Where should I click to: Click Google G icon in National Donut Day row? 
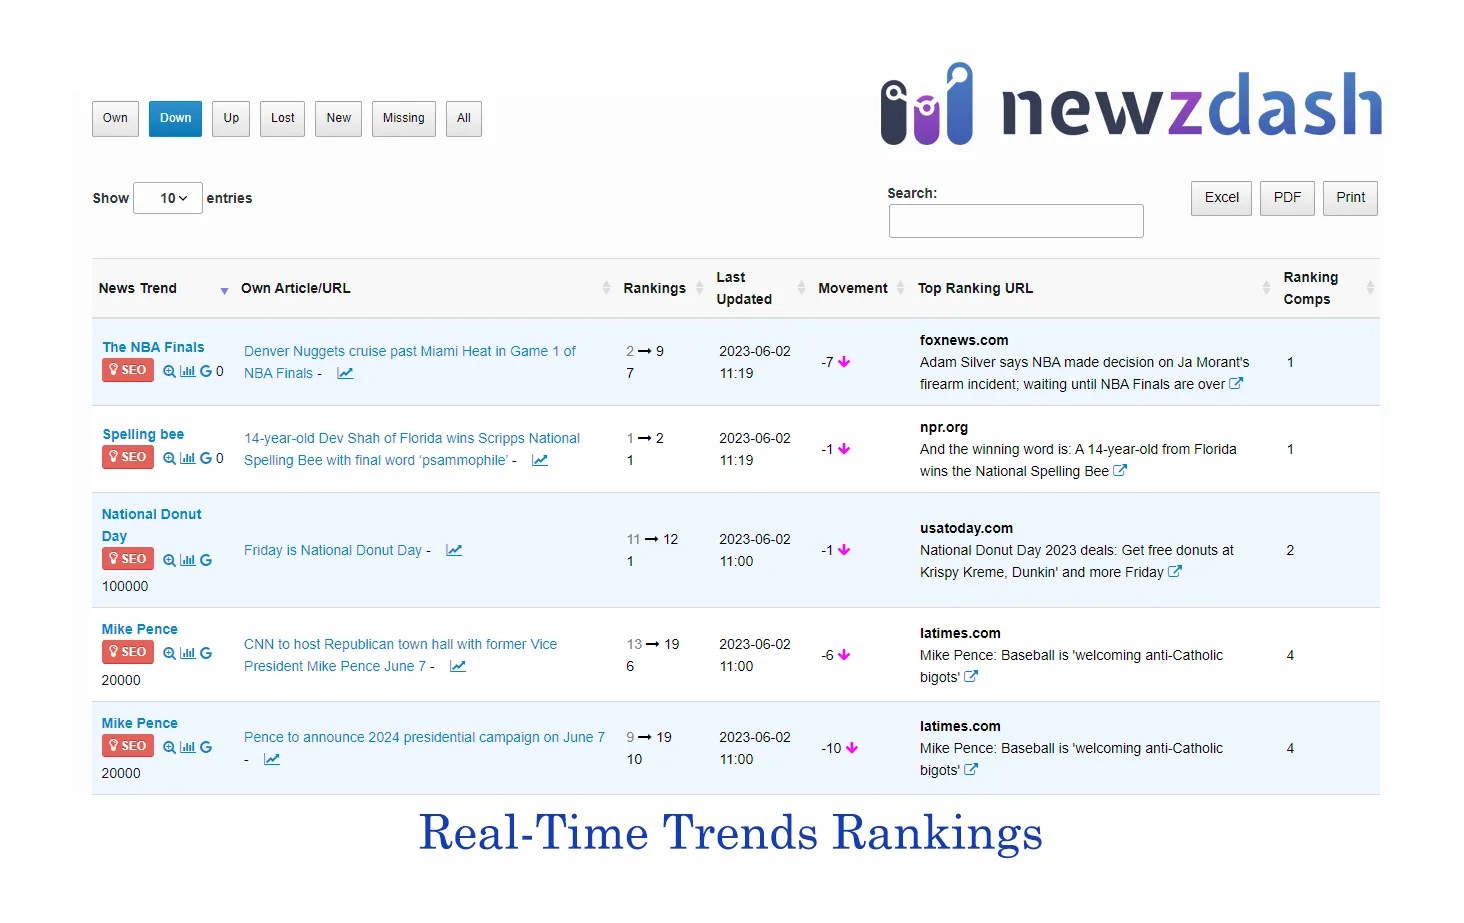[206, 560]
